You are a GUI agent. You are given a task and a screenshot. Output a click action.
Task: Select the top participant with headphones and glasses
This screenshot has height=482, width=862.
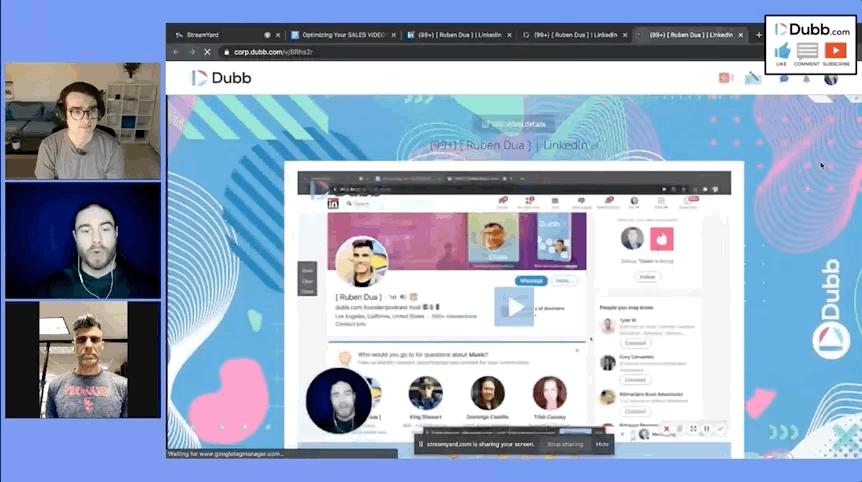(x=83, y=121)
